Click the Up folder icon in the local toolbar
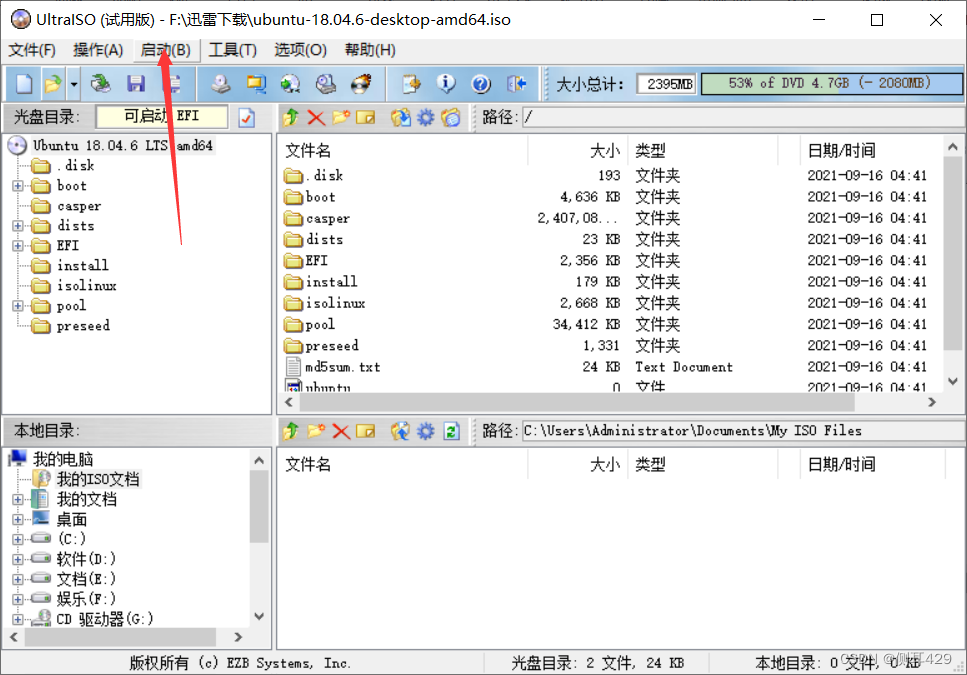Screen dimensions: 967x675 point(291,431)
